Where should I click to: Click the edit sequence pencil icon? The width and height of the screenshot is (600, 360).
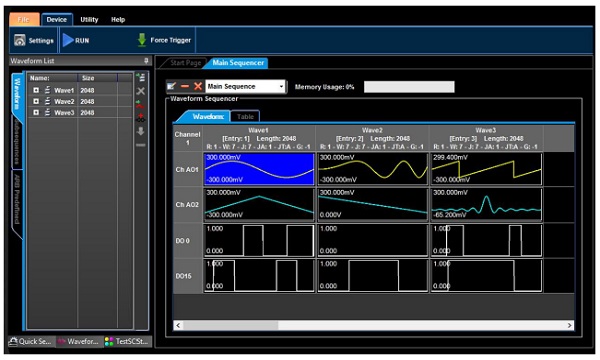[171, 86]
